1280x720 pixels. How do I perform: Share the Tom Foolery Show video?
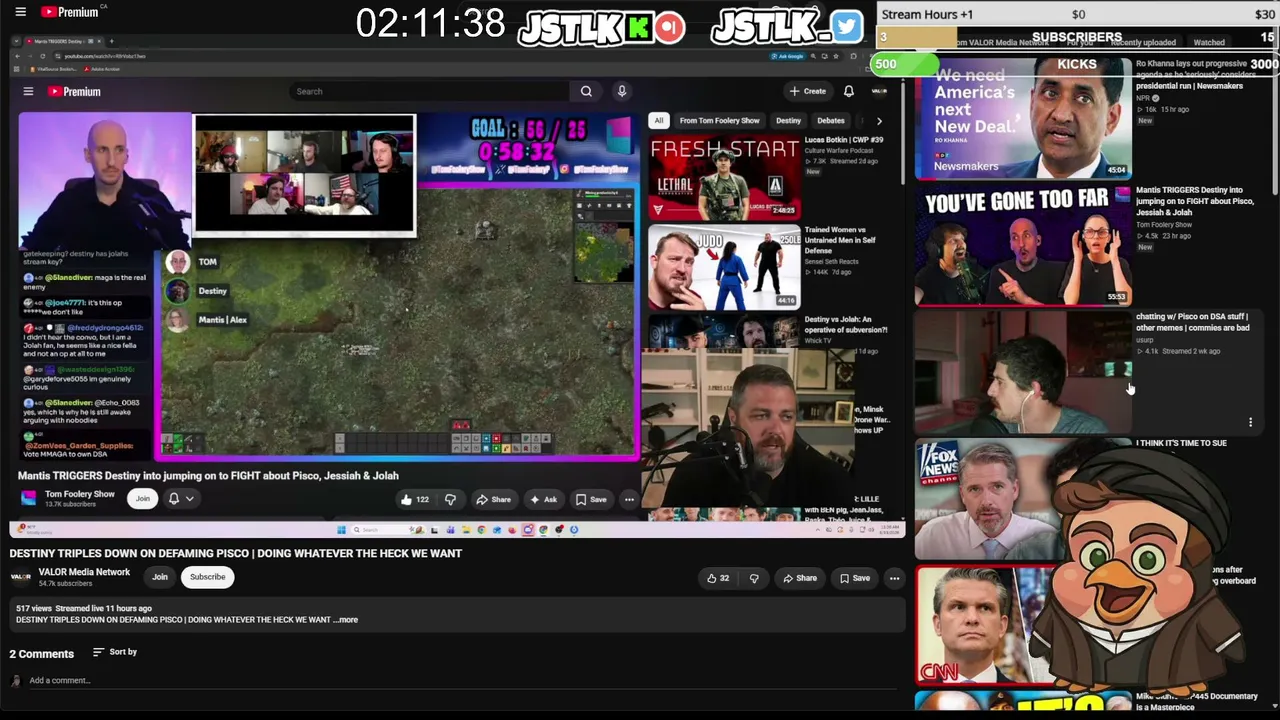click(x=493, y=499)
